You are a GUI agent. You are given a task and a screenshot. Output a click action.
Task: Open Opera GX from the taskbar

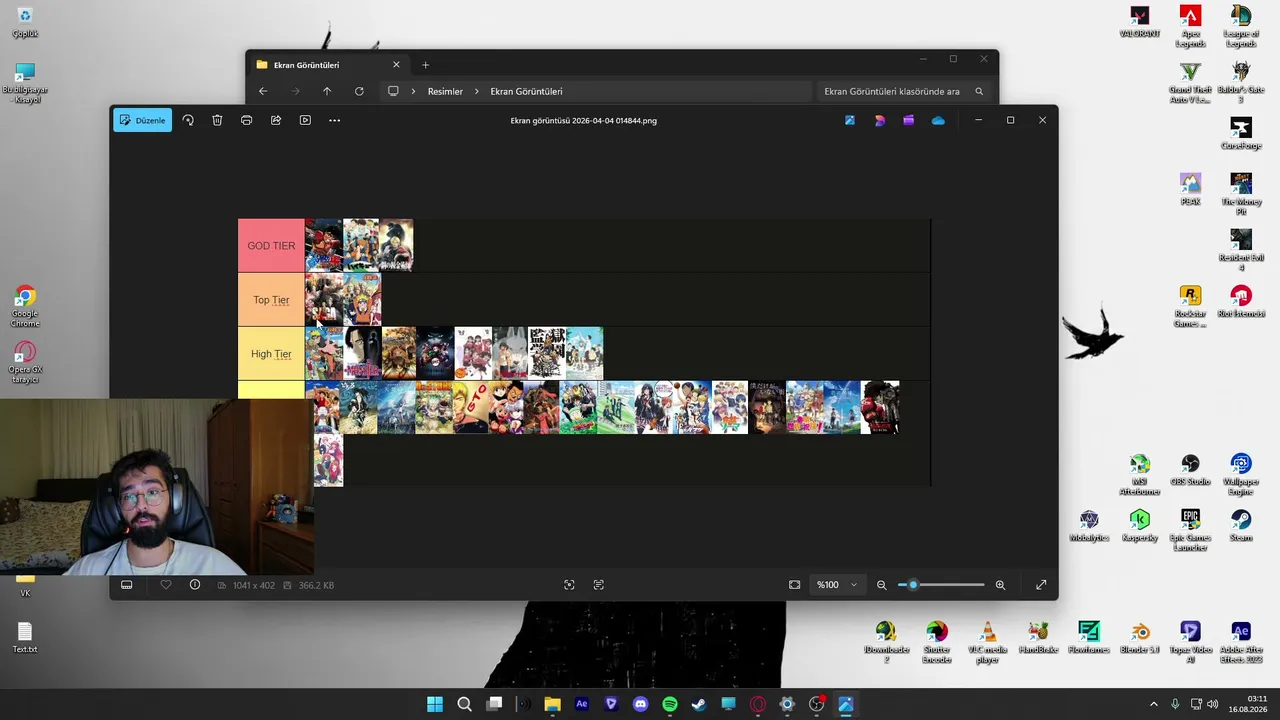coord(758,704)
